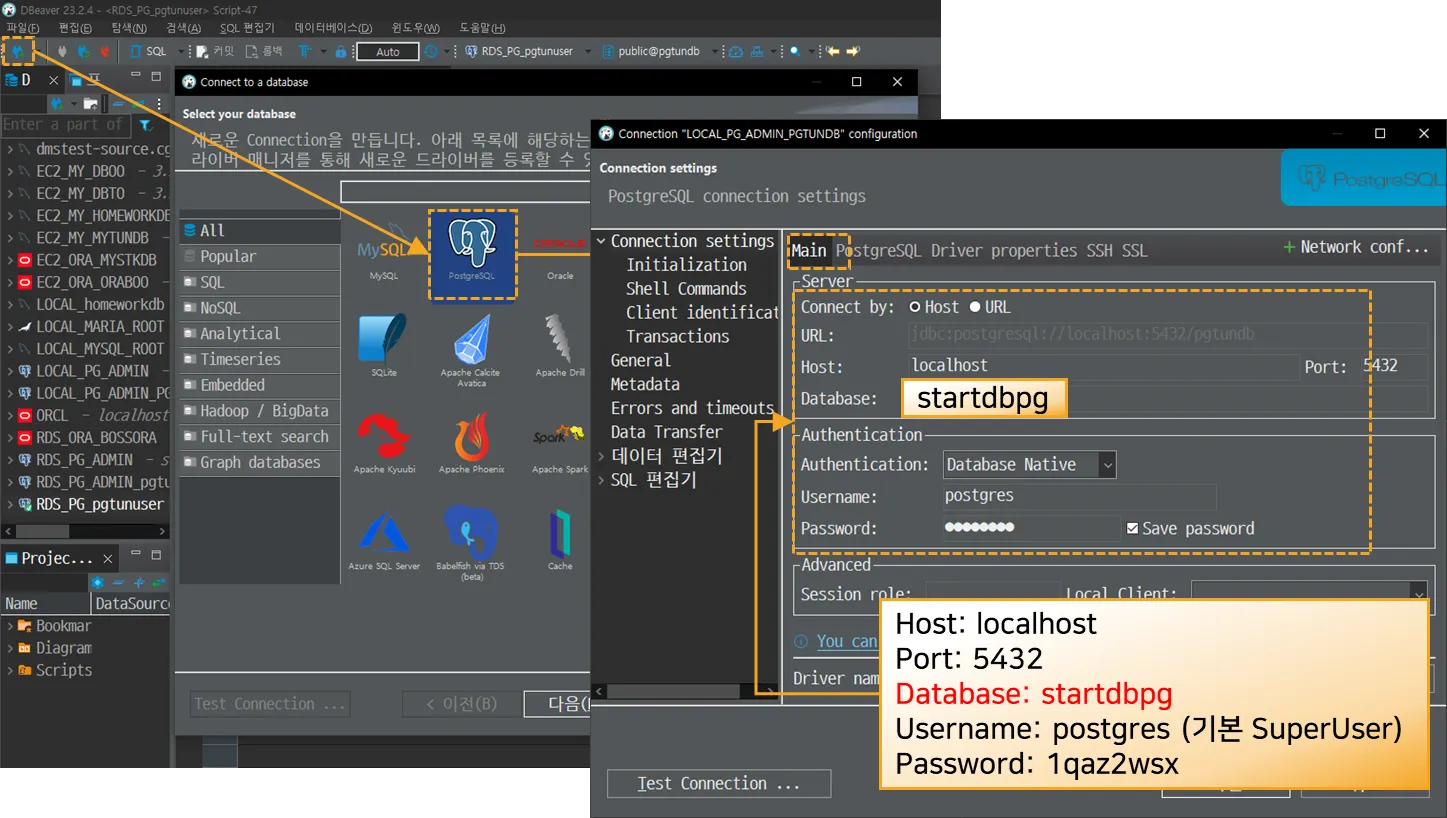Image resolution: width=1447 pixels, height=818 pixels.
Task: Open the Driver properties tab
Action: [x=1004, y=251]
